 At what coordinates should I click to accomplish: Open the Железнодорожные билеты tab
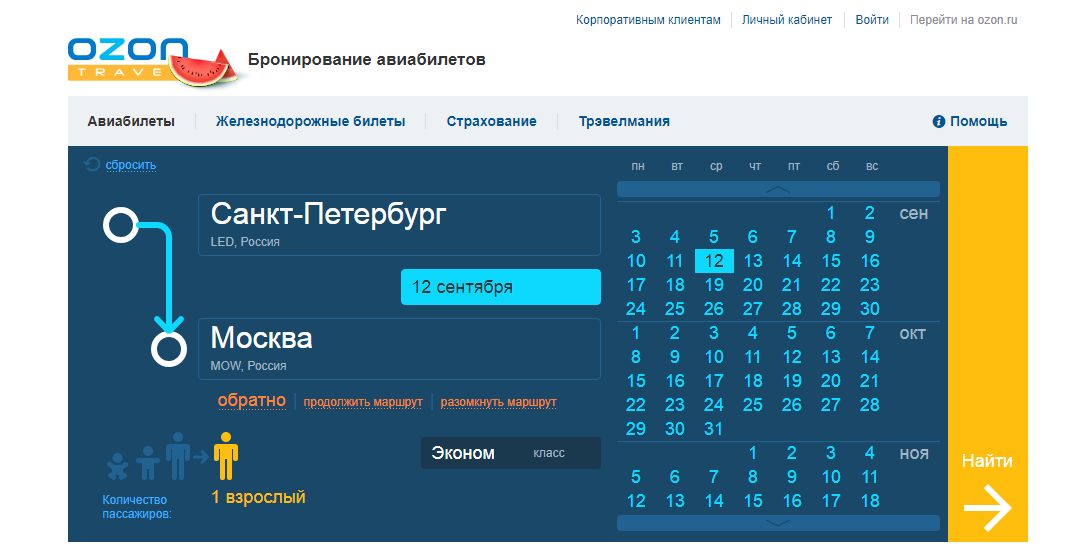point(310,121)
